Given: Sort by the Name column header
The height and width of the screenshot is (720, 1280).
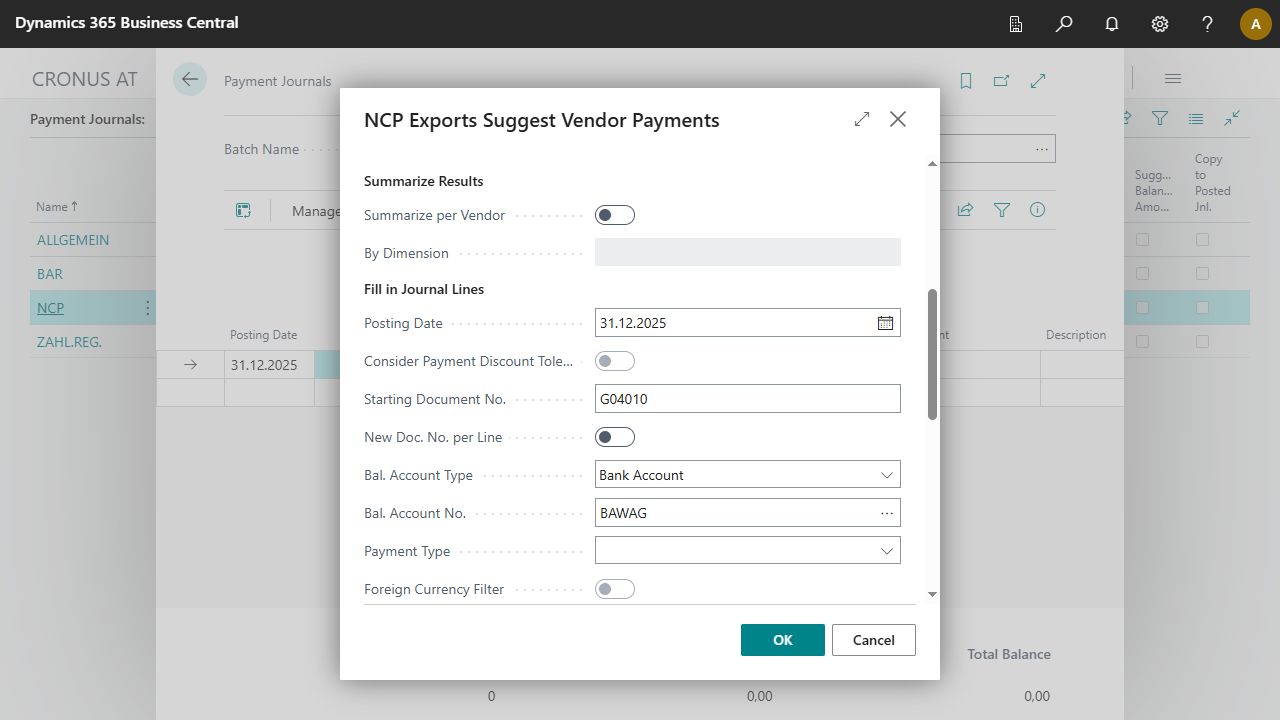Looking at the screenshot, I should (56, 207).
